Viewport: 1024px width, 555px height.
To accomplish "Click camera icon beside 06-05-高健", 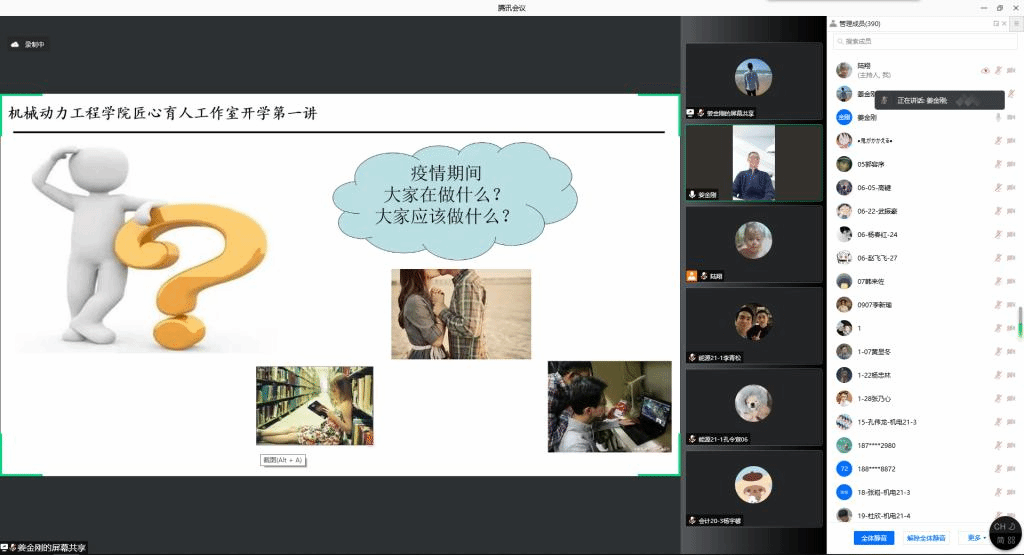I will [x=1010, y=187].
